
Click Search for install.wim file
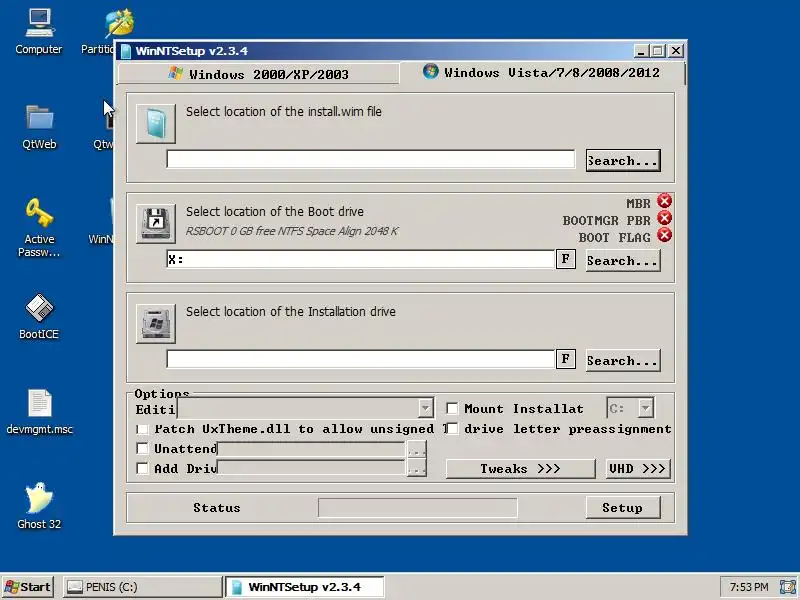click(623, 161)
